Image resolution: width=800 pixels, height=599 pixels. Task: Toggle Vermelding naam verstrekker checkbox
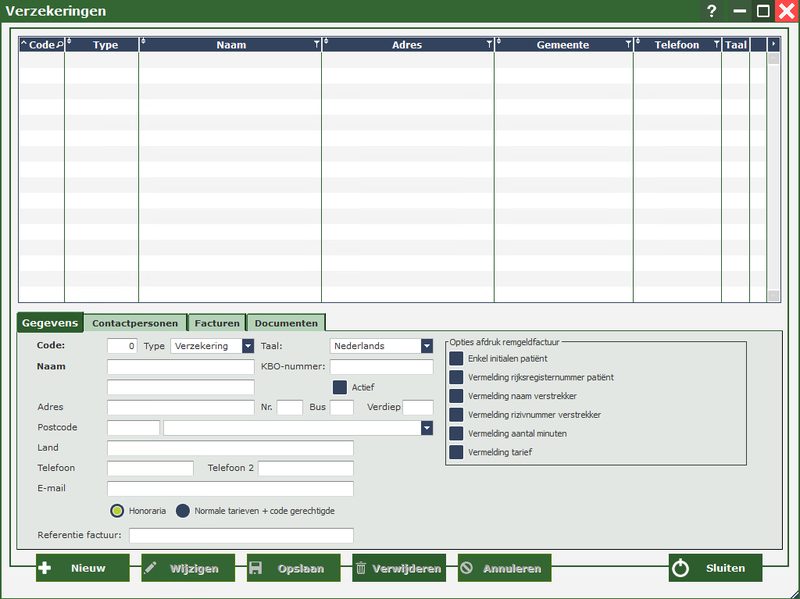pyautogui.click(x=456, y=396)
